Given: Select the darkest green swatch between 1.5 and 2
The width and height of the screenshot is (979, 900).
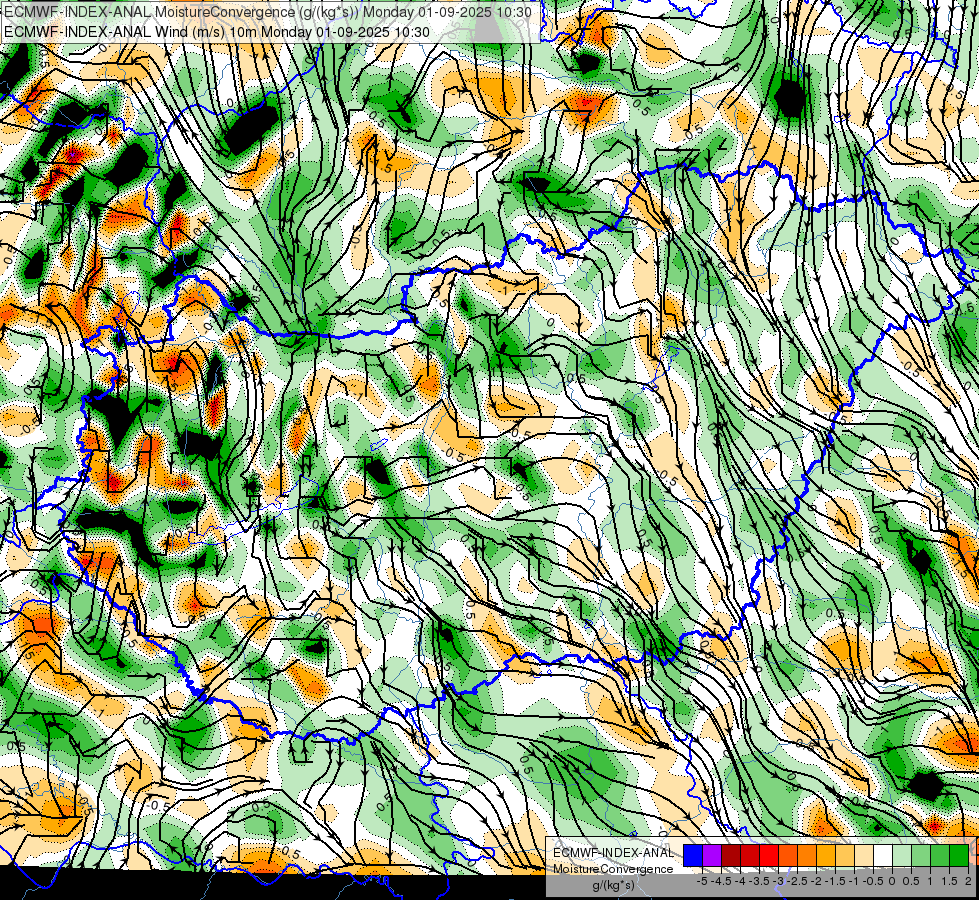Looking at the screenshot, I should pos(959,855).
